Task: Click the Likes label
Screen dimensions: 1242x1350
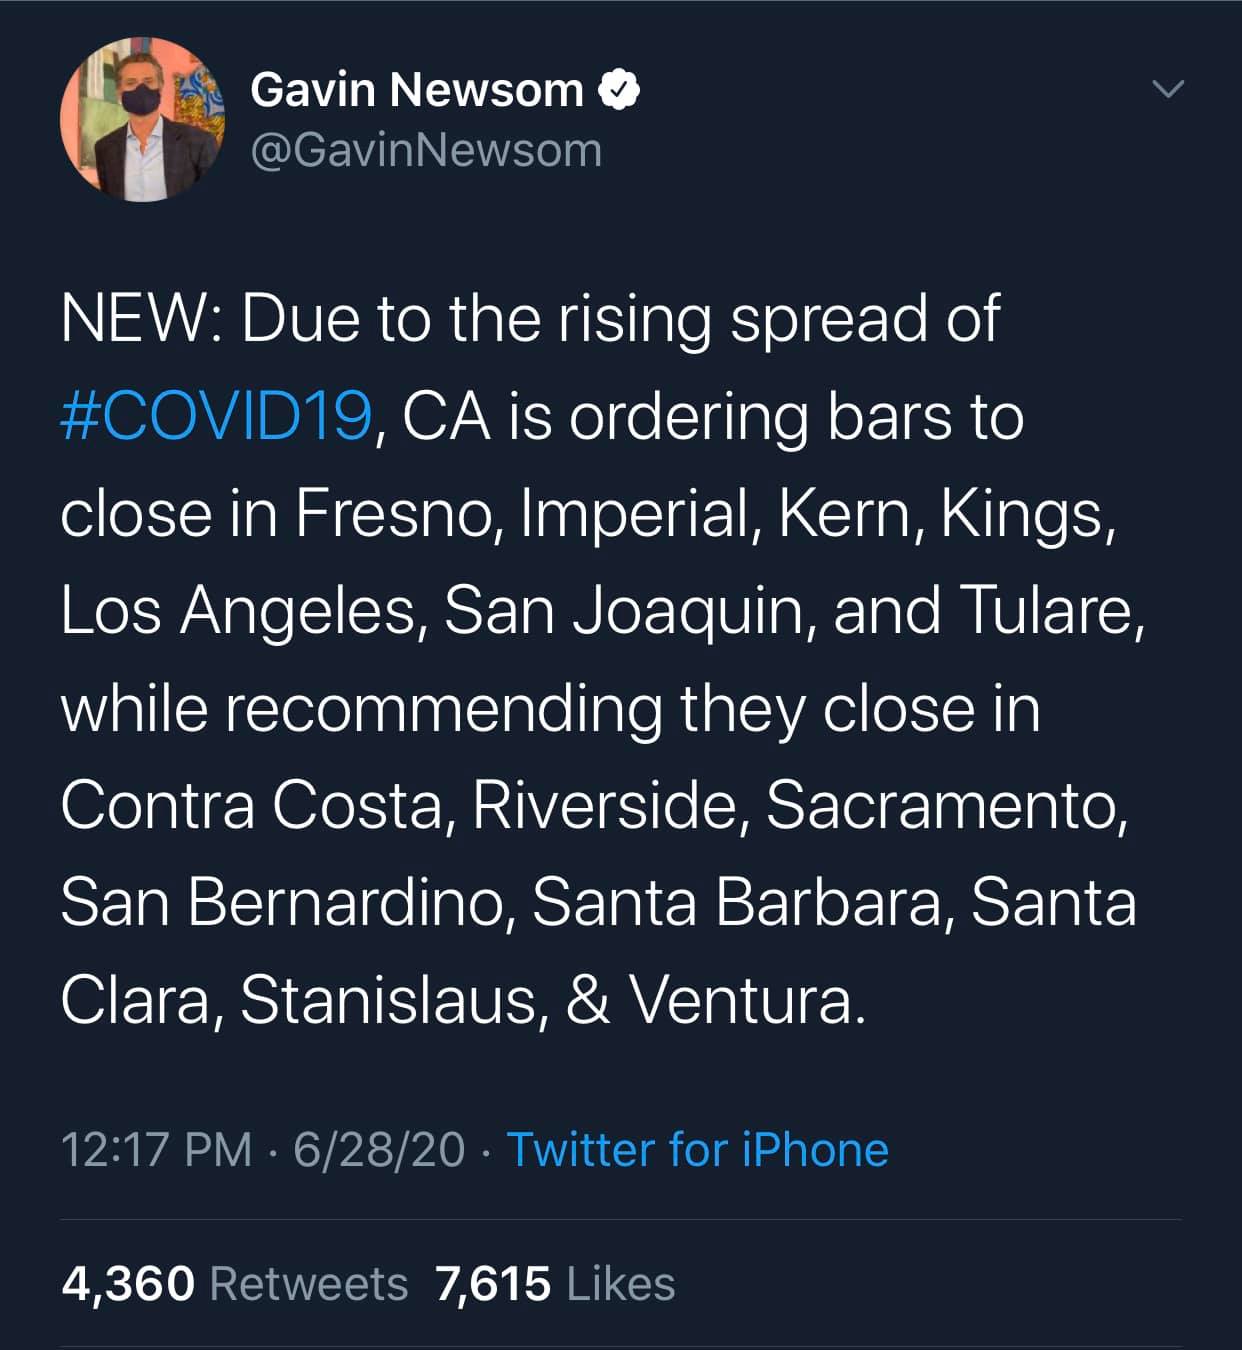Action: coord(620,1284)
